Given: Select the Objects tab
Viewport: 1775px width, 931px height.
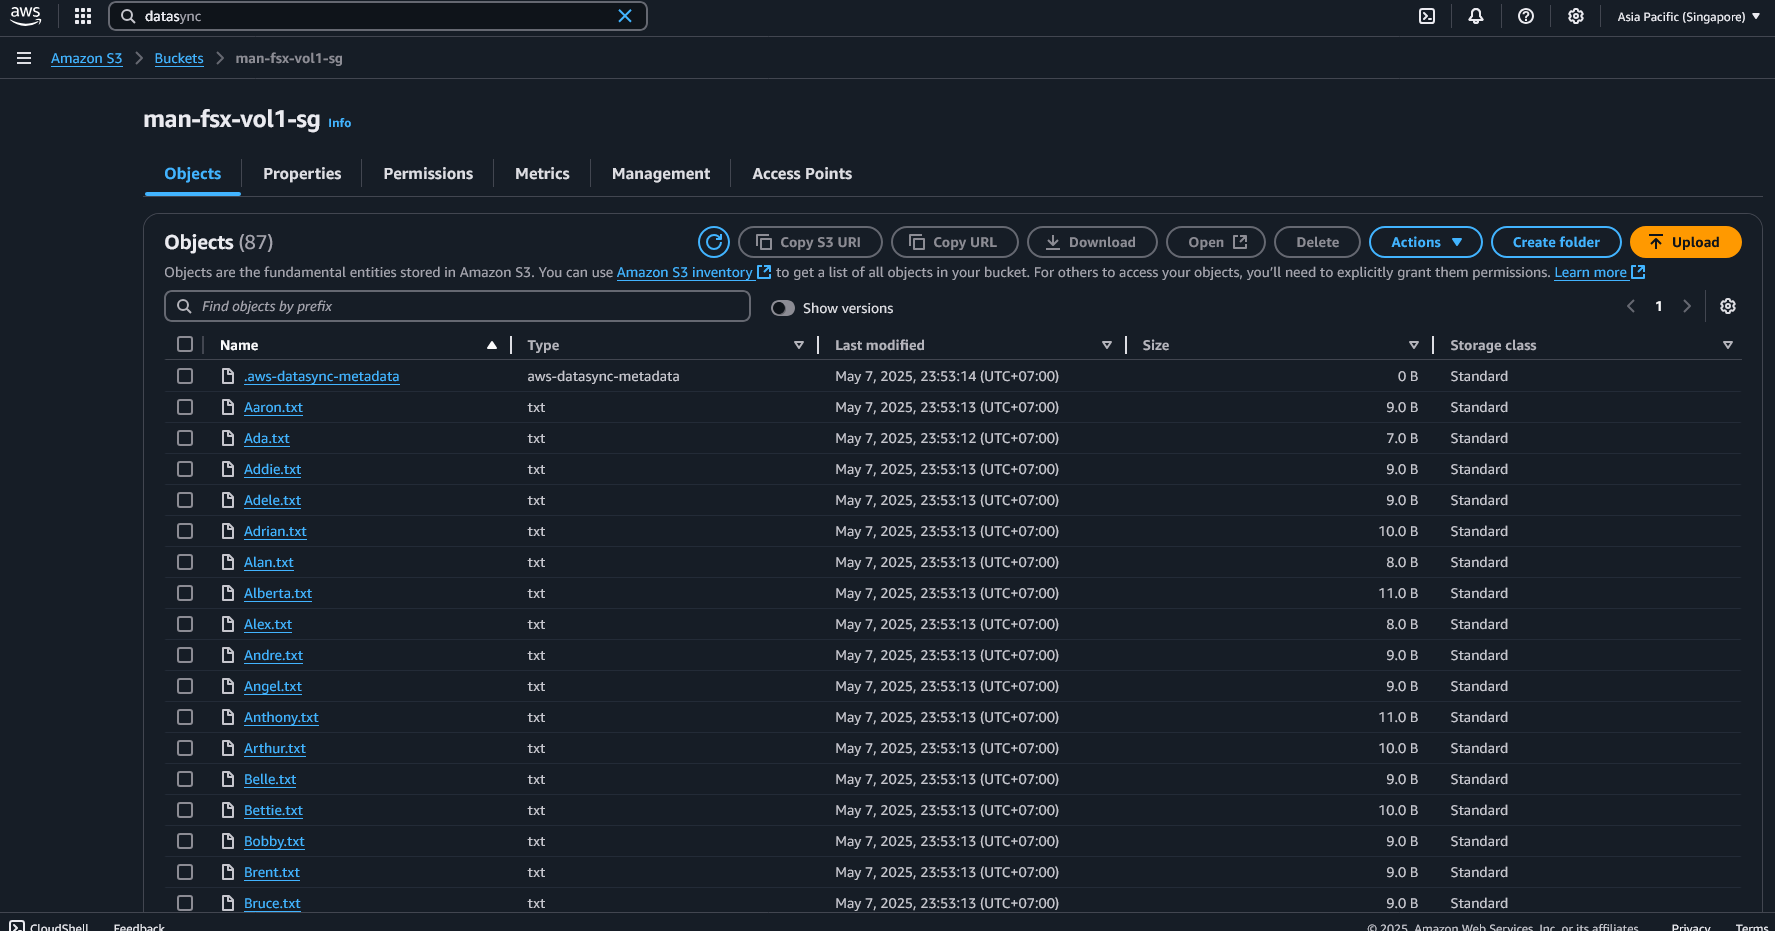Looking at the screenshot, I should point(192,174).
